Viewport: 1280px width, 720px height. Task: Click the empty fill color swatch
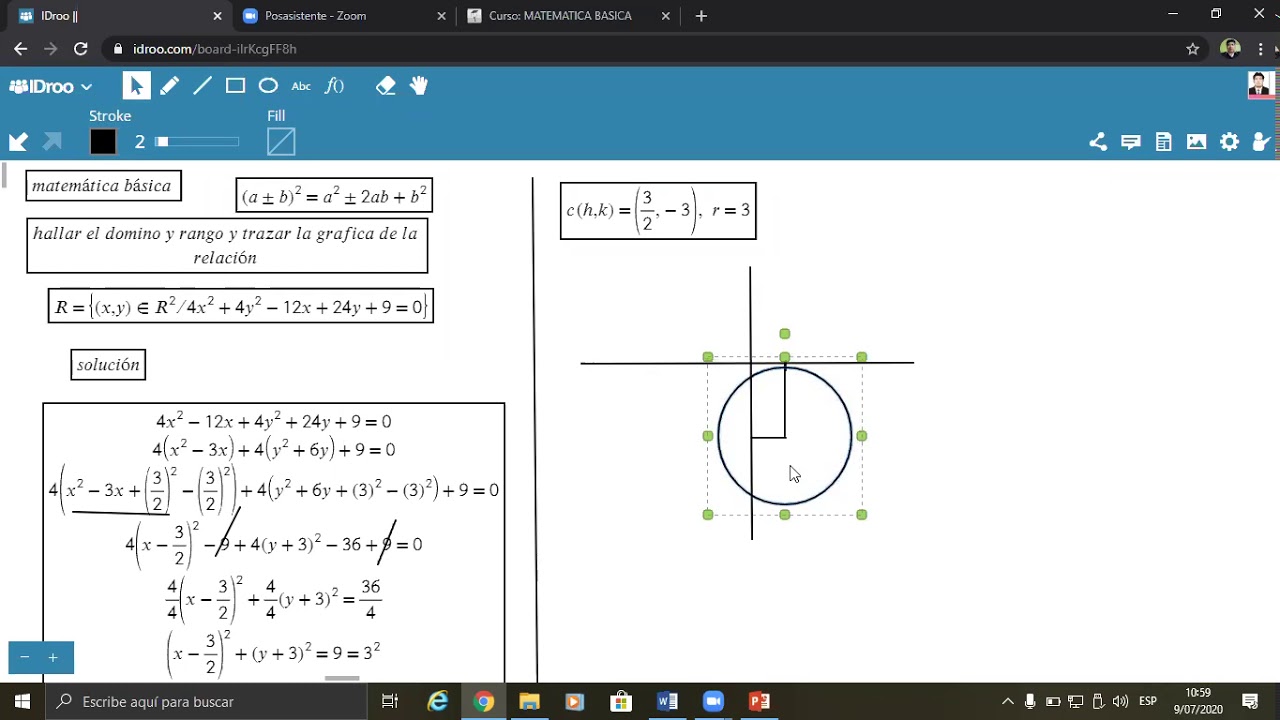[x=281, y=142]
